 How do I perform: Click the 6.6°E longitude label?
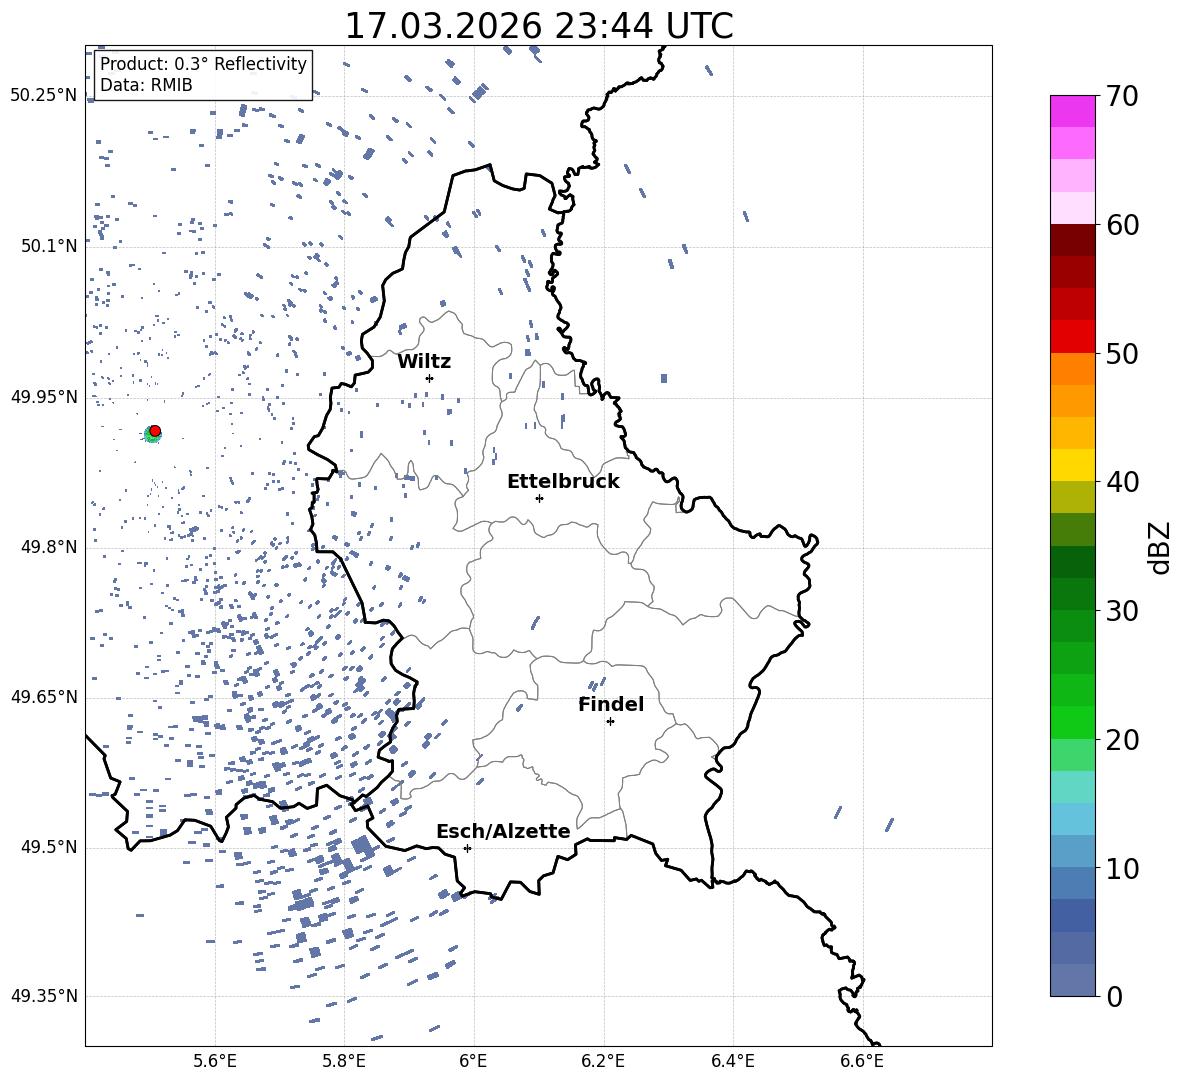(862, 1061)
